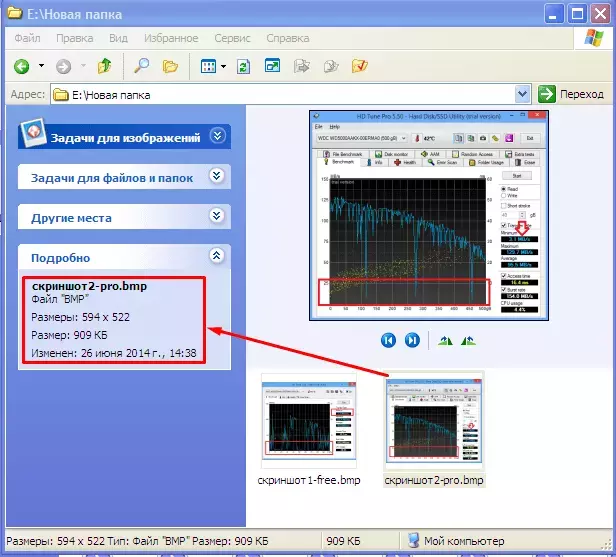Toggle the Folders pane icon
The width and height of the screenshot is (616, 557).
tap(170, 66)
